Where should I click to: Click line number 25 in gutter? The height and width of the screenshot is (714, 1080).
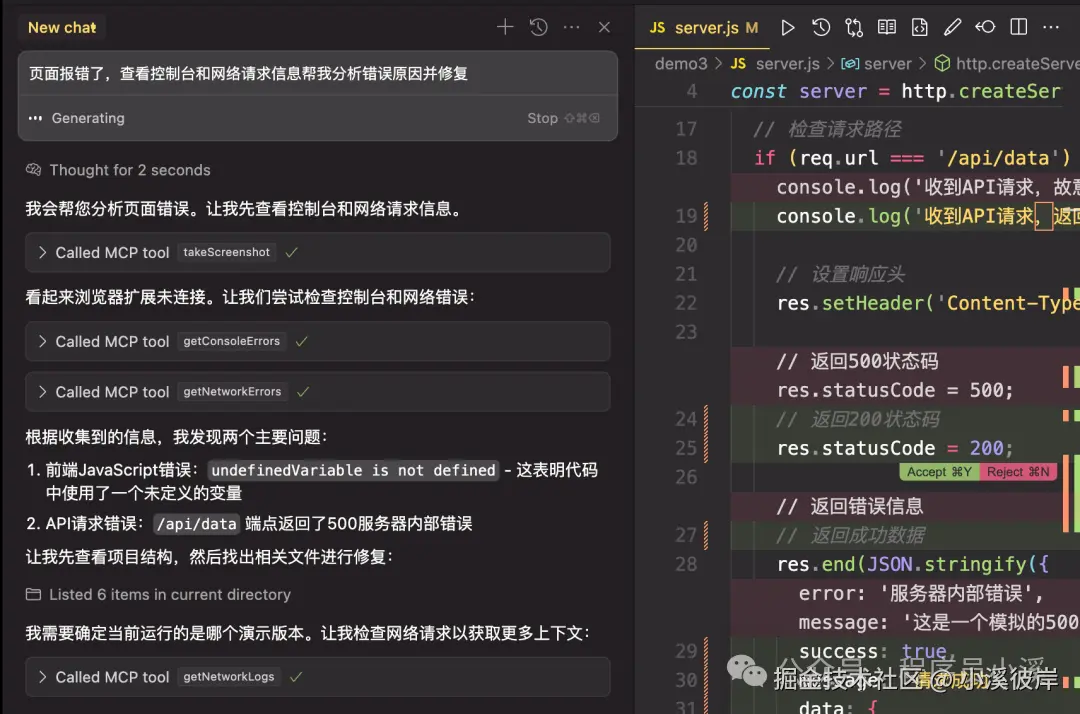coord(686,448)
